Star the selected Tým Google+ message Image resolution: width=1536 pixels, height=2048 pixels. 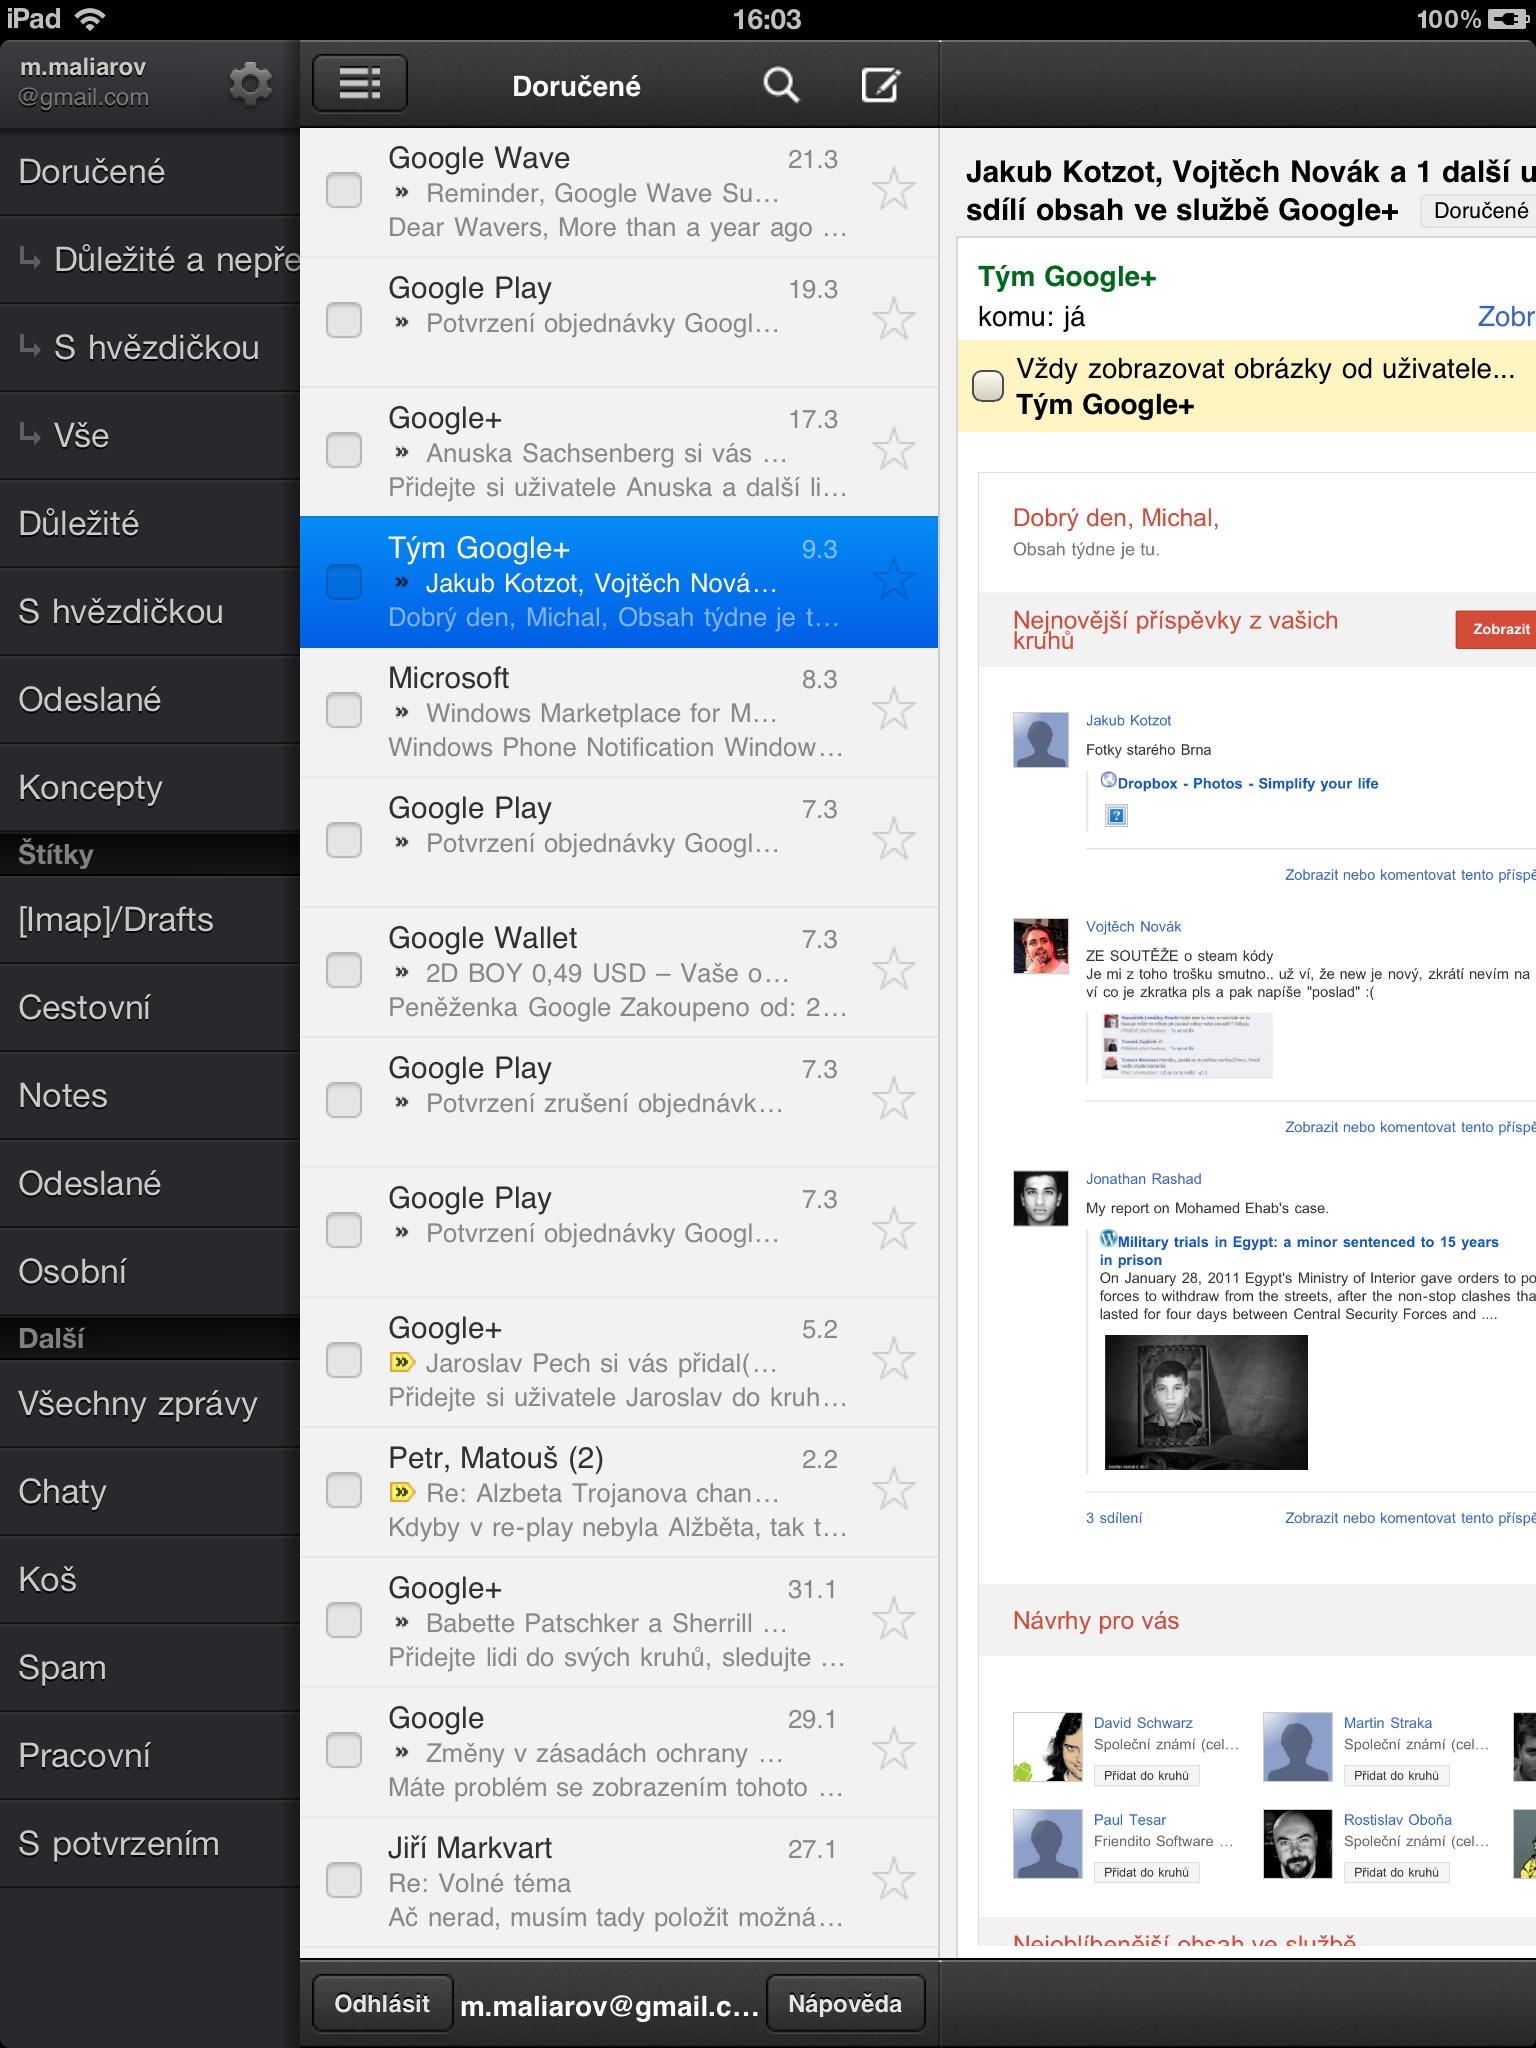point(894,580)
